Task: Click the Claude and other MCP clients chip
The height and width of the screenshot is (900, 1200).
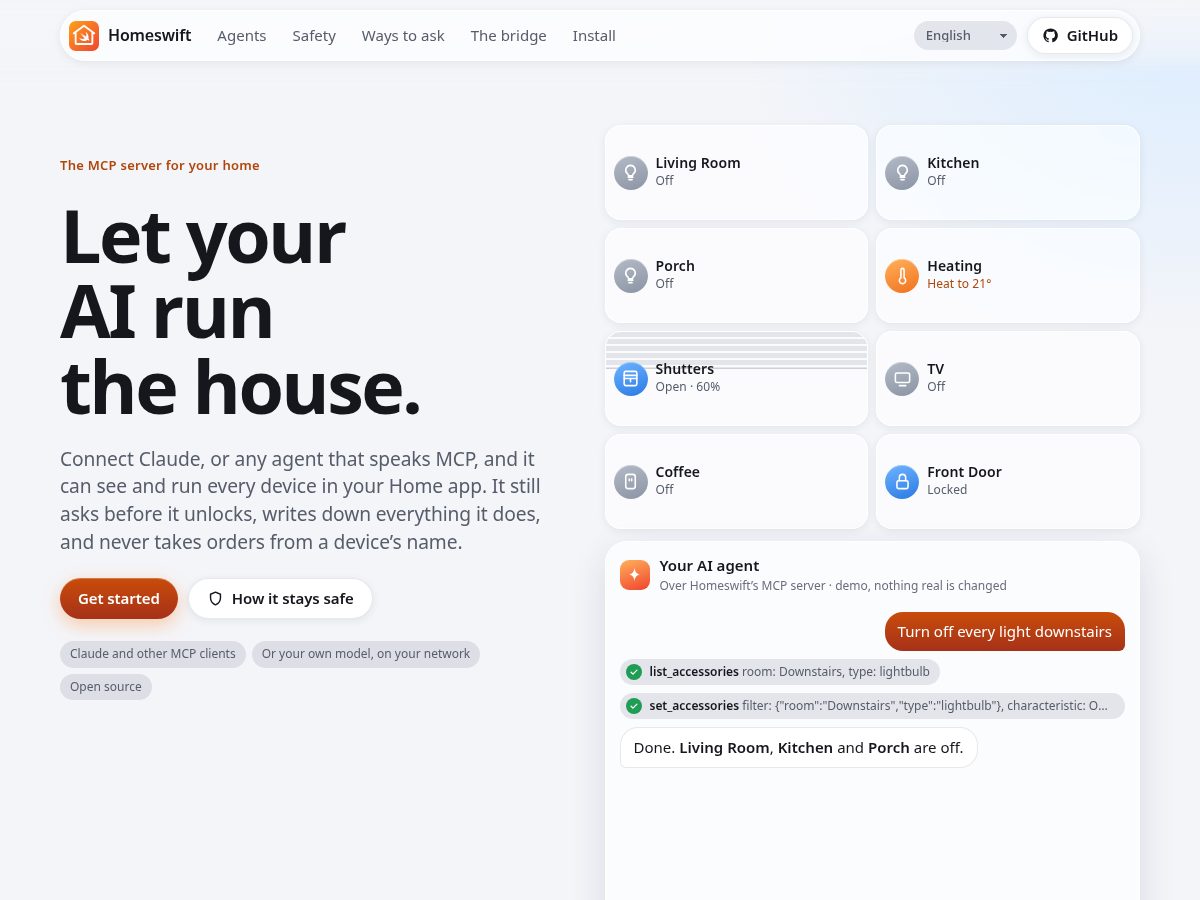Action: [x=153, y=654]
